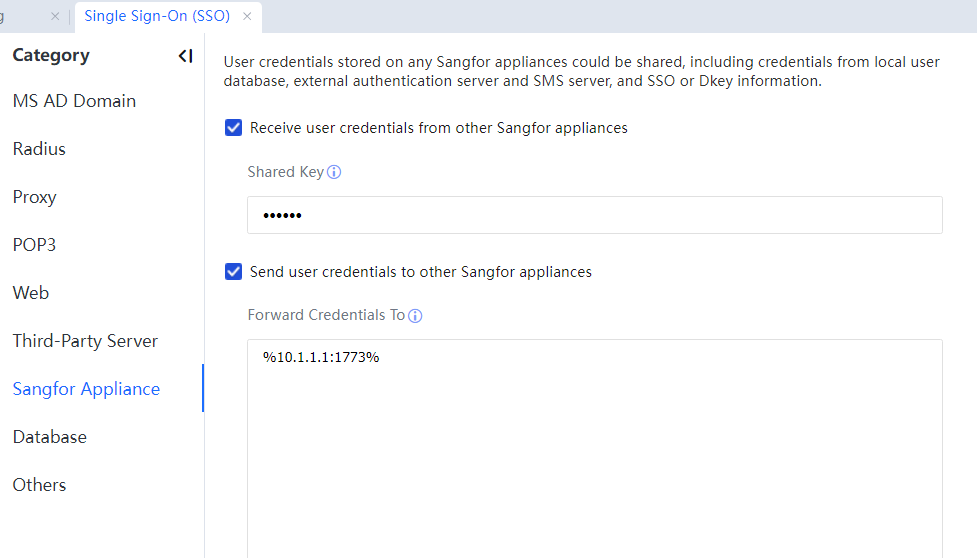The width and height of the screenshot is (977, 558).
Task: Go to the Proxy category
Action: pos(34,197)
